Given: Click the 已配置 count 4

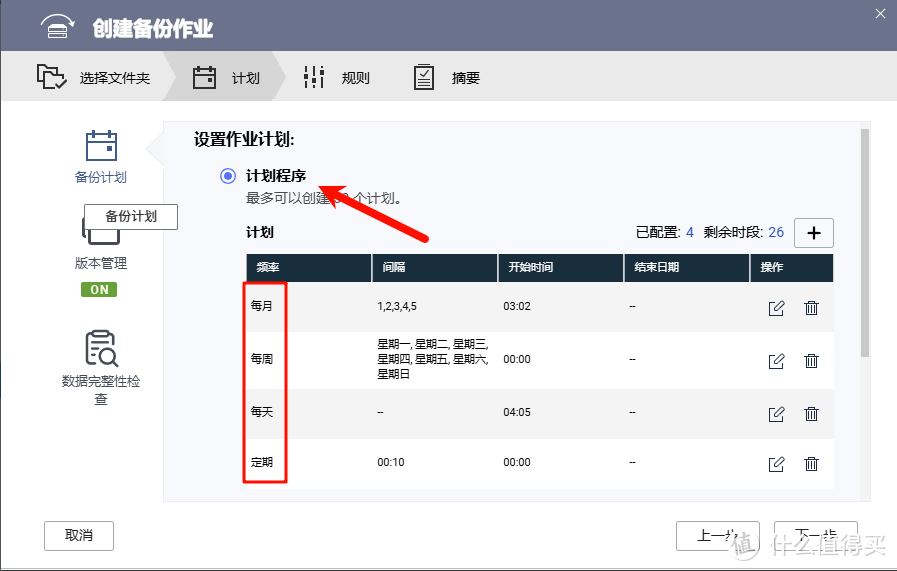Looking at the screenshot, I should [x=690, y=232].
